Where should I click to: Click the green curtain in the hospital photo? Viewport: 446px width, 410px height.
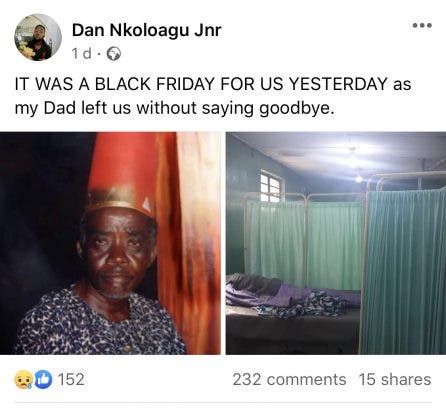[403, 272]
